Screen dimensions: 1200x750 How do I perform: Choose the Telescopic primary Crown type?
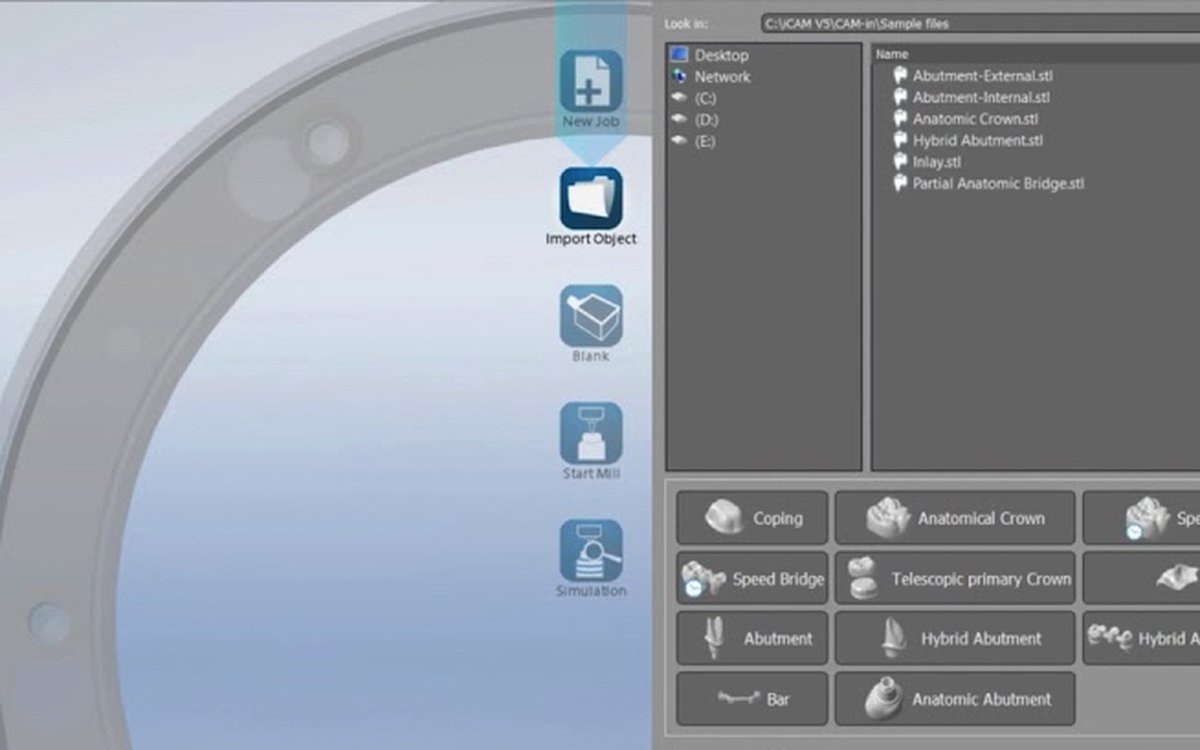click(955, 578)
